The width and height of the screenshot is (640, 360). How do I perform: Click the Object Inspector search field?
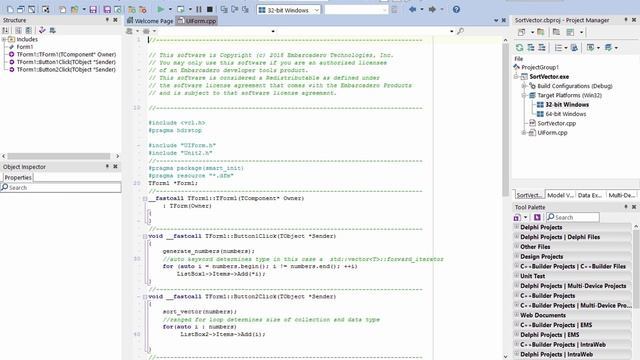[61, 187]
